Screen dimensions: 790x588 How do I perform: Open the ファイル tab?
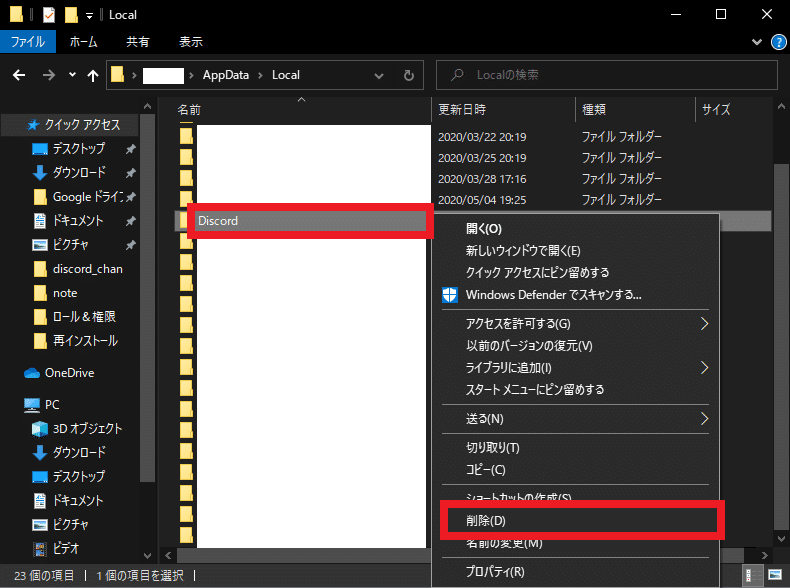(x=28, y=42)
